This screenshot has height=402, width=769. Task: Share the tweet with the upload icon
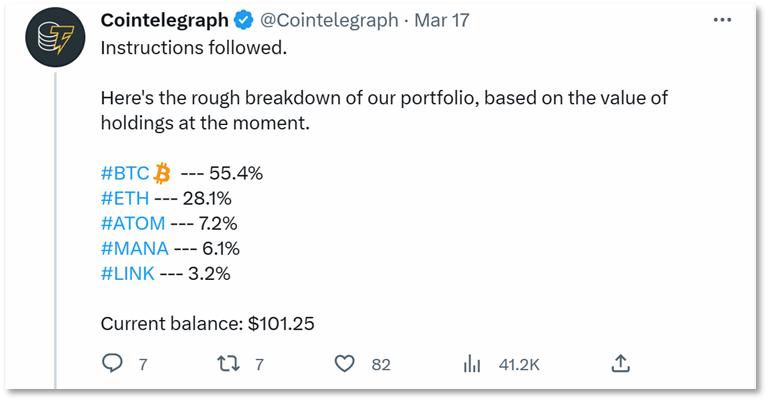pyautogui.click(x=620, y=363)
